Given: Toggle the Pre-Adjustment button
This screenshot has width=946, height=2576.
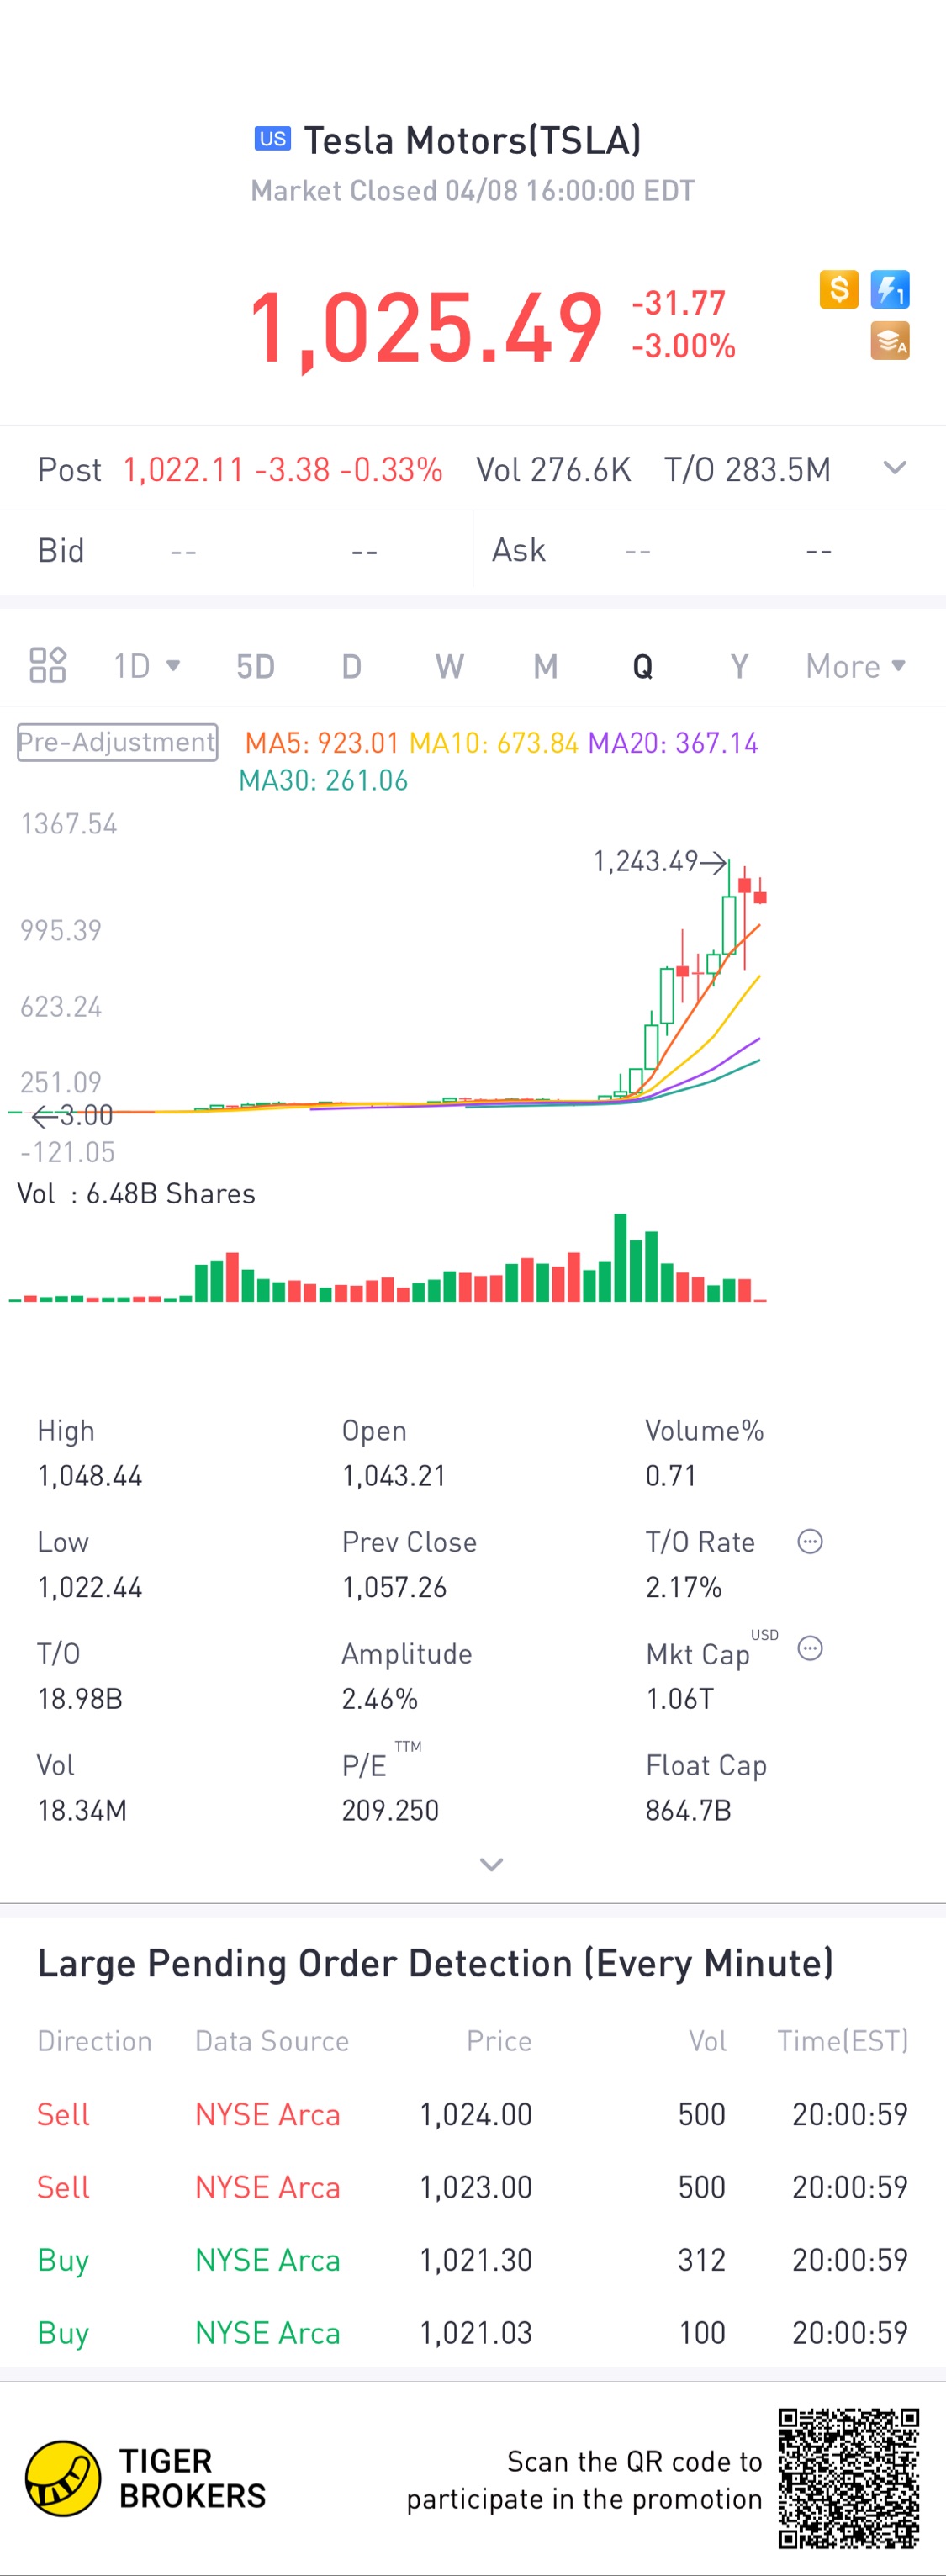Looking at the screenshot, I should [117, 742].
